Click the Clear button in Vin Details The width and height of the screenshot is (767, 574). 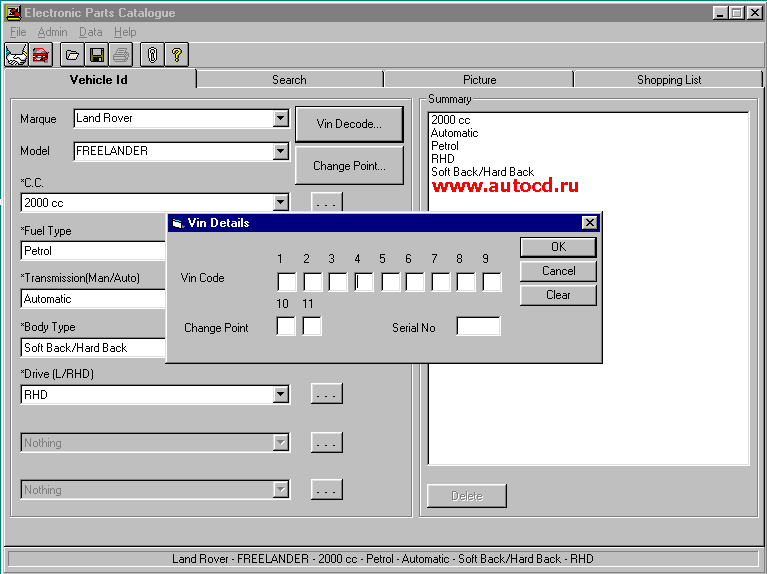pyautogui.click(x=558, y=295)
